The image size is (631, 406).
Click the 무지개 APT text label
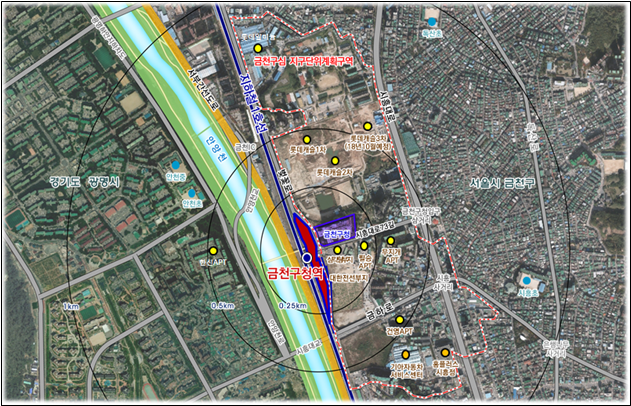click(392, 256)
